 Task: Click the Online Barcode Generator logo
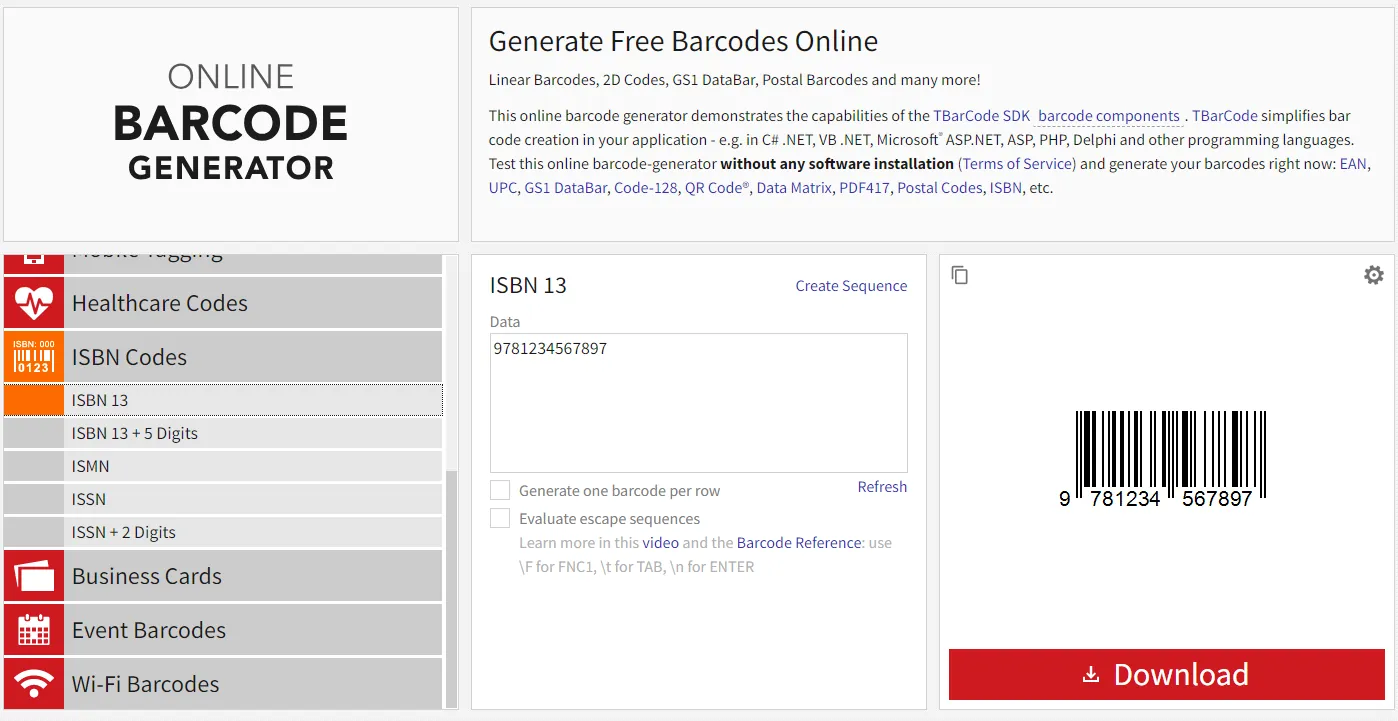tap(231, 124)
